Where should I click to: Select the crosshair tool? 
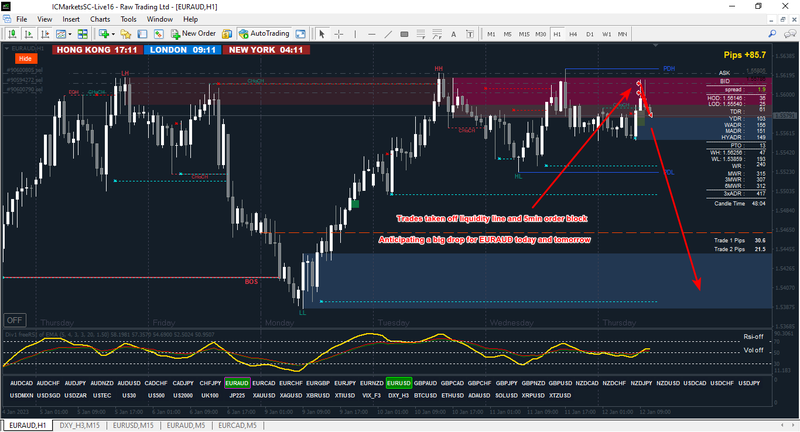click(338, 34)
